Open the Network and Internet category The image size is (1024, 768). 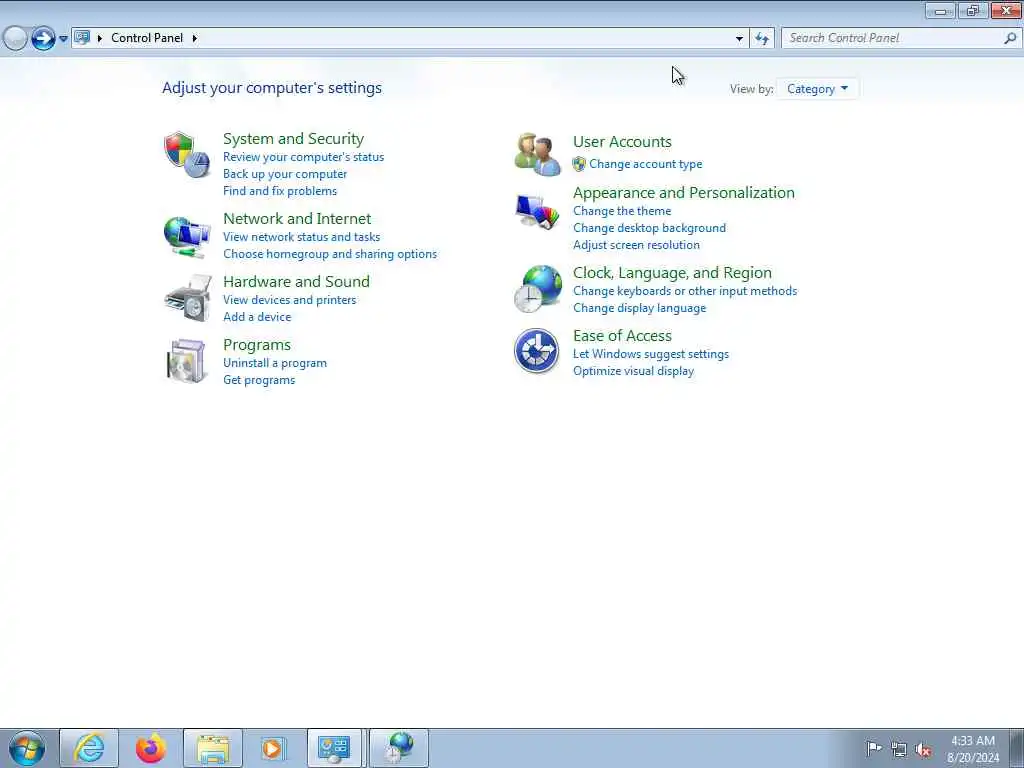pos(297,218)
